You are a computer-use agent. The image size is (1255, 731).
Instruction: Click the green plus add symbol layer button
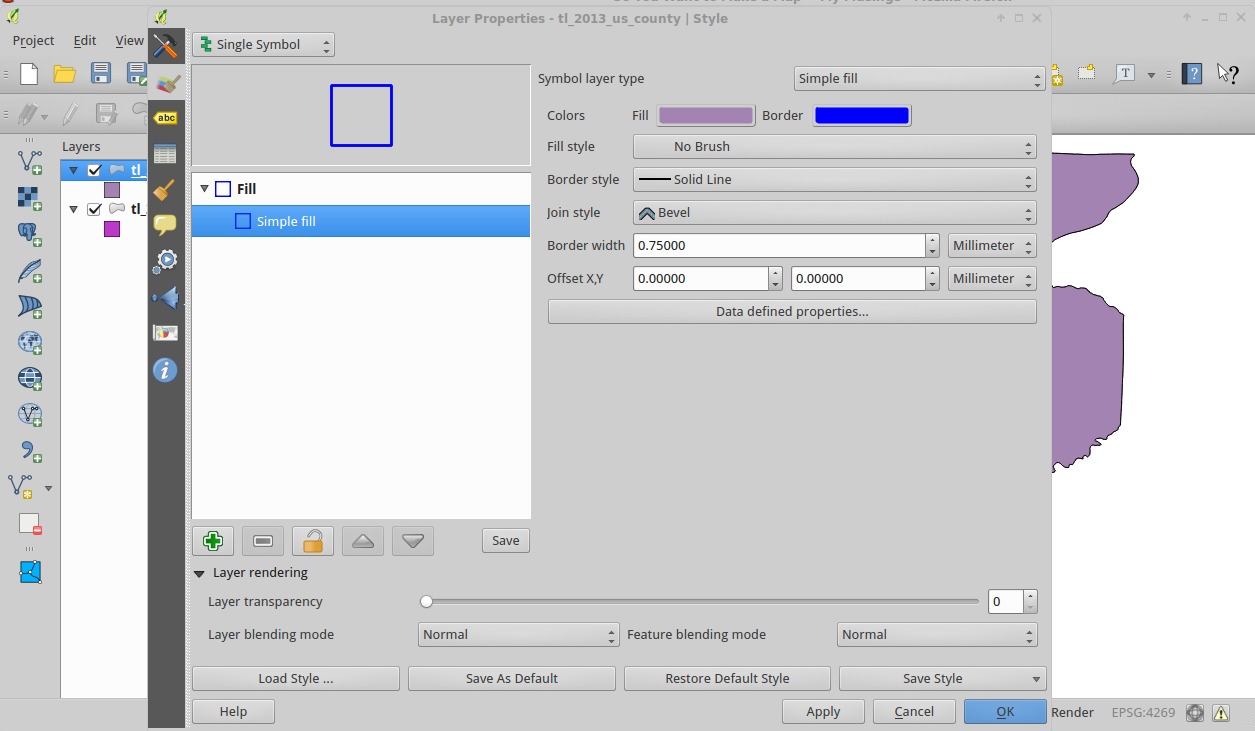212,541
